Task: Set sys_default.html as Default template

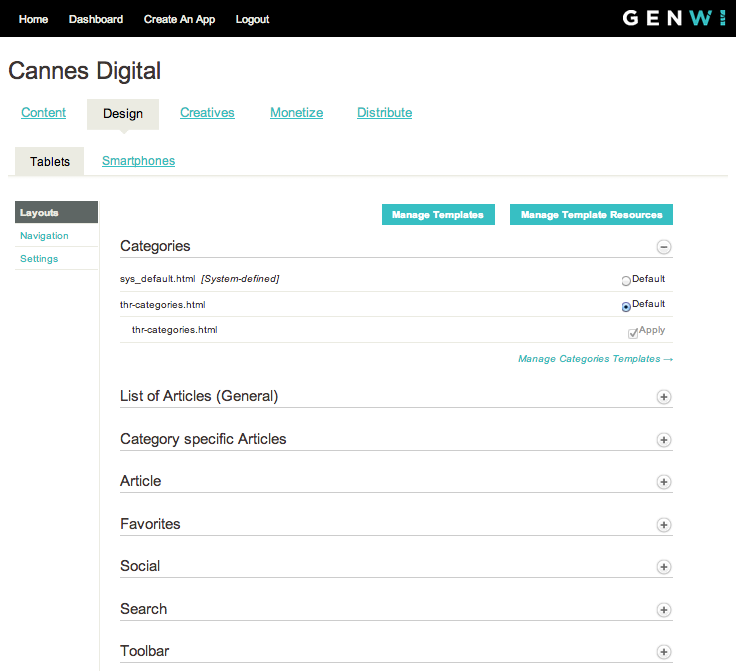Action: (x=626, y=281)
